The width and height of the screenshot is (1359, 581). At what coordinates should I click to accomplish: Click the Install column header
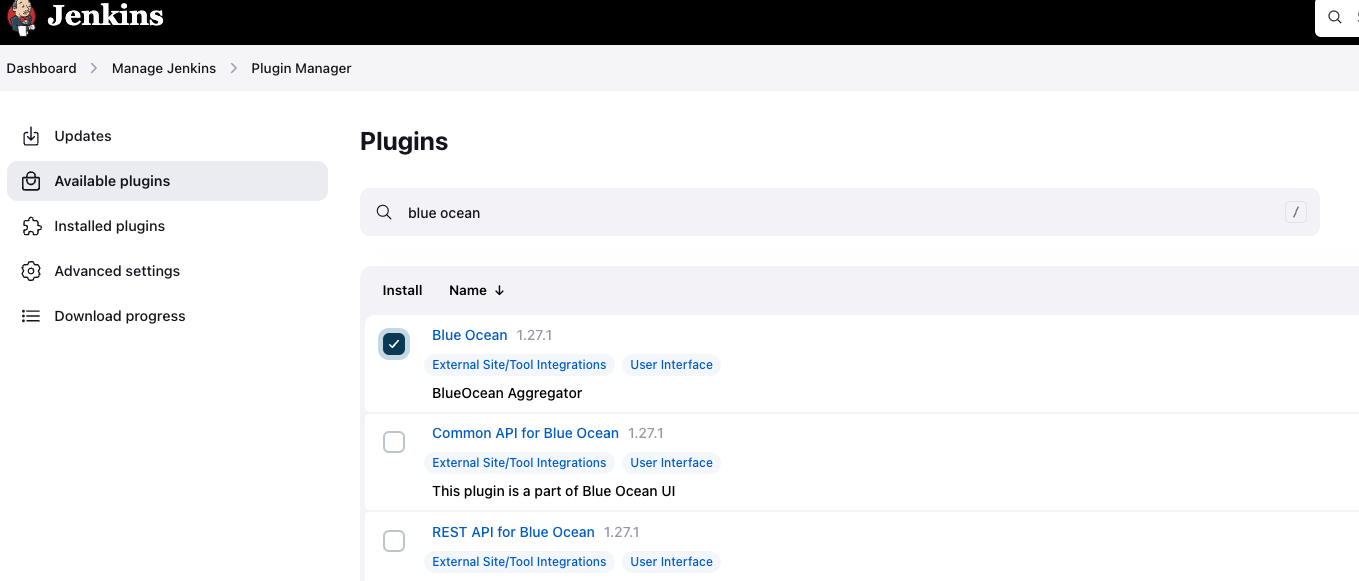[402, 290]
